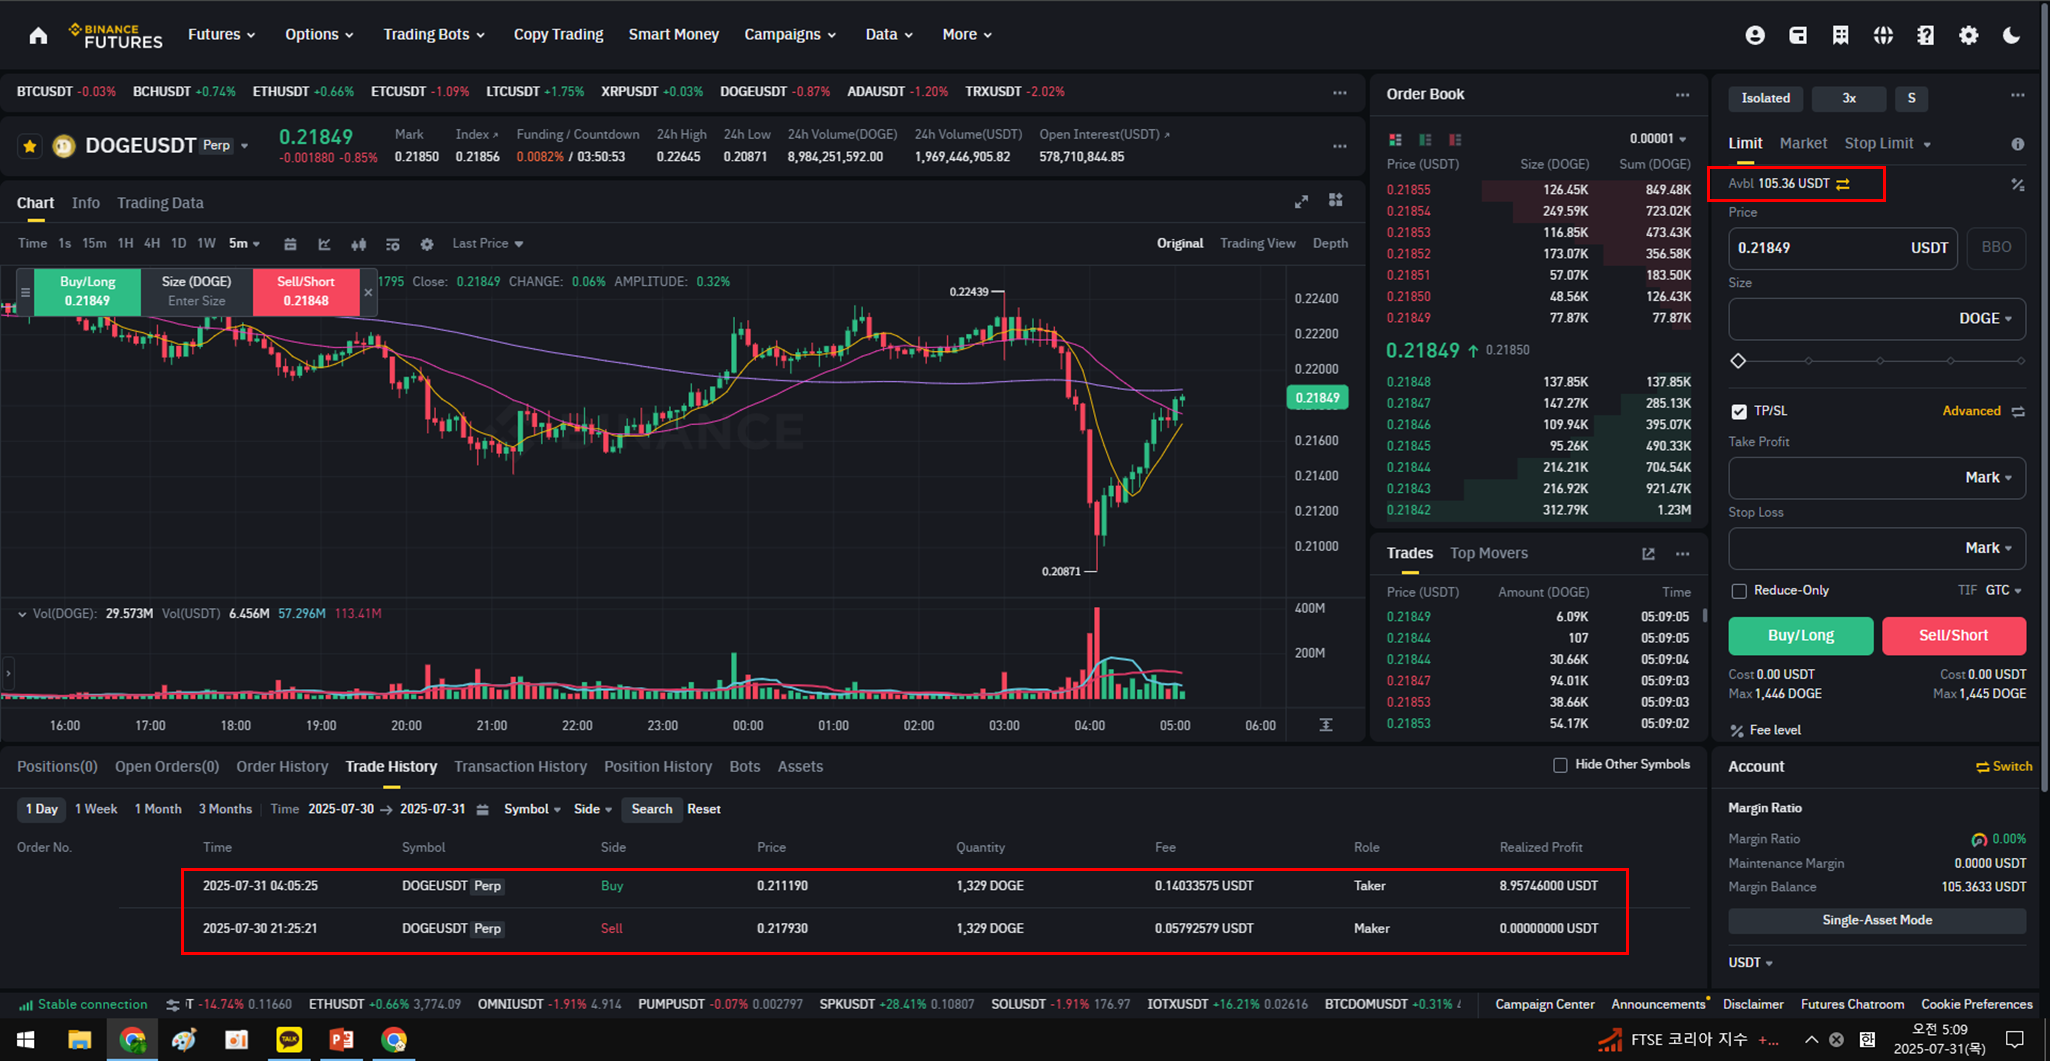Show asks-only order book view
The height and width of the screenshot is (1061, 2050).
pyautogui.click(x=1455, y=140)
